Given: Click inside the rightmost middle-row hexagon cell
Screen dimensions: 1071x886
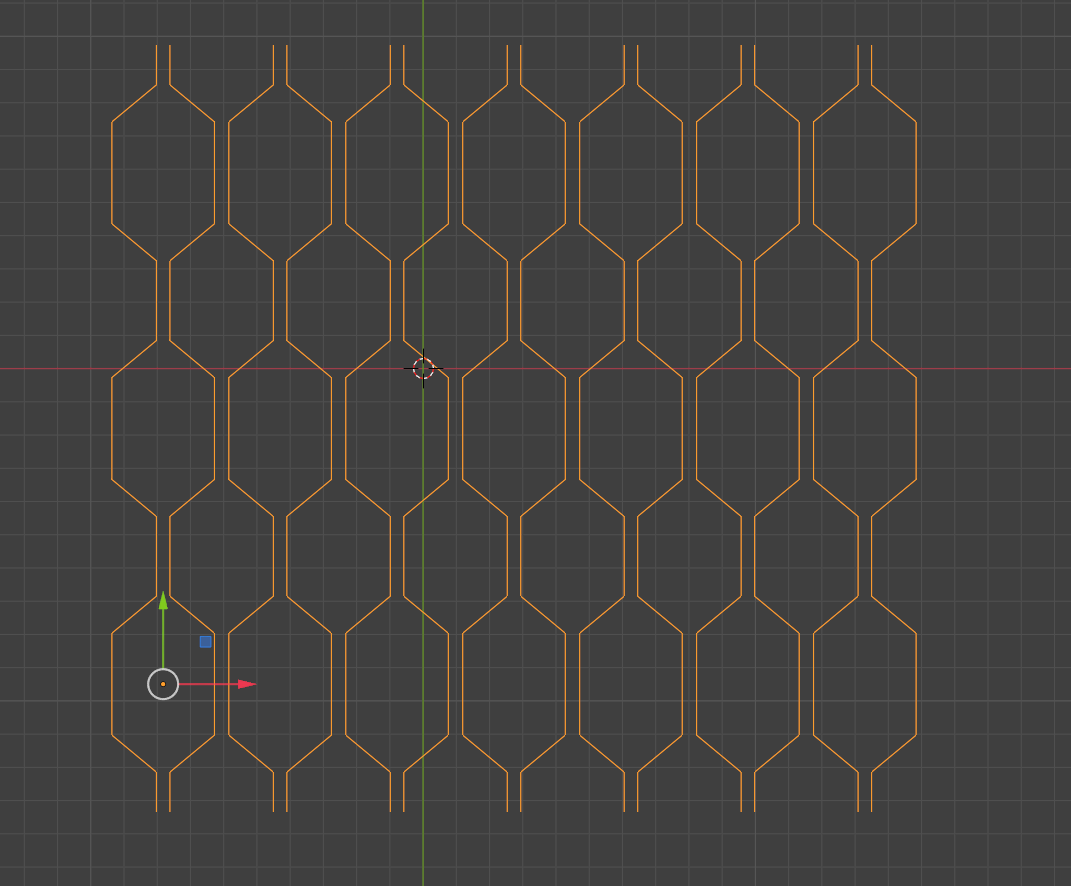Looking at the screenshot, I should click(x=865, y=428).
